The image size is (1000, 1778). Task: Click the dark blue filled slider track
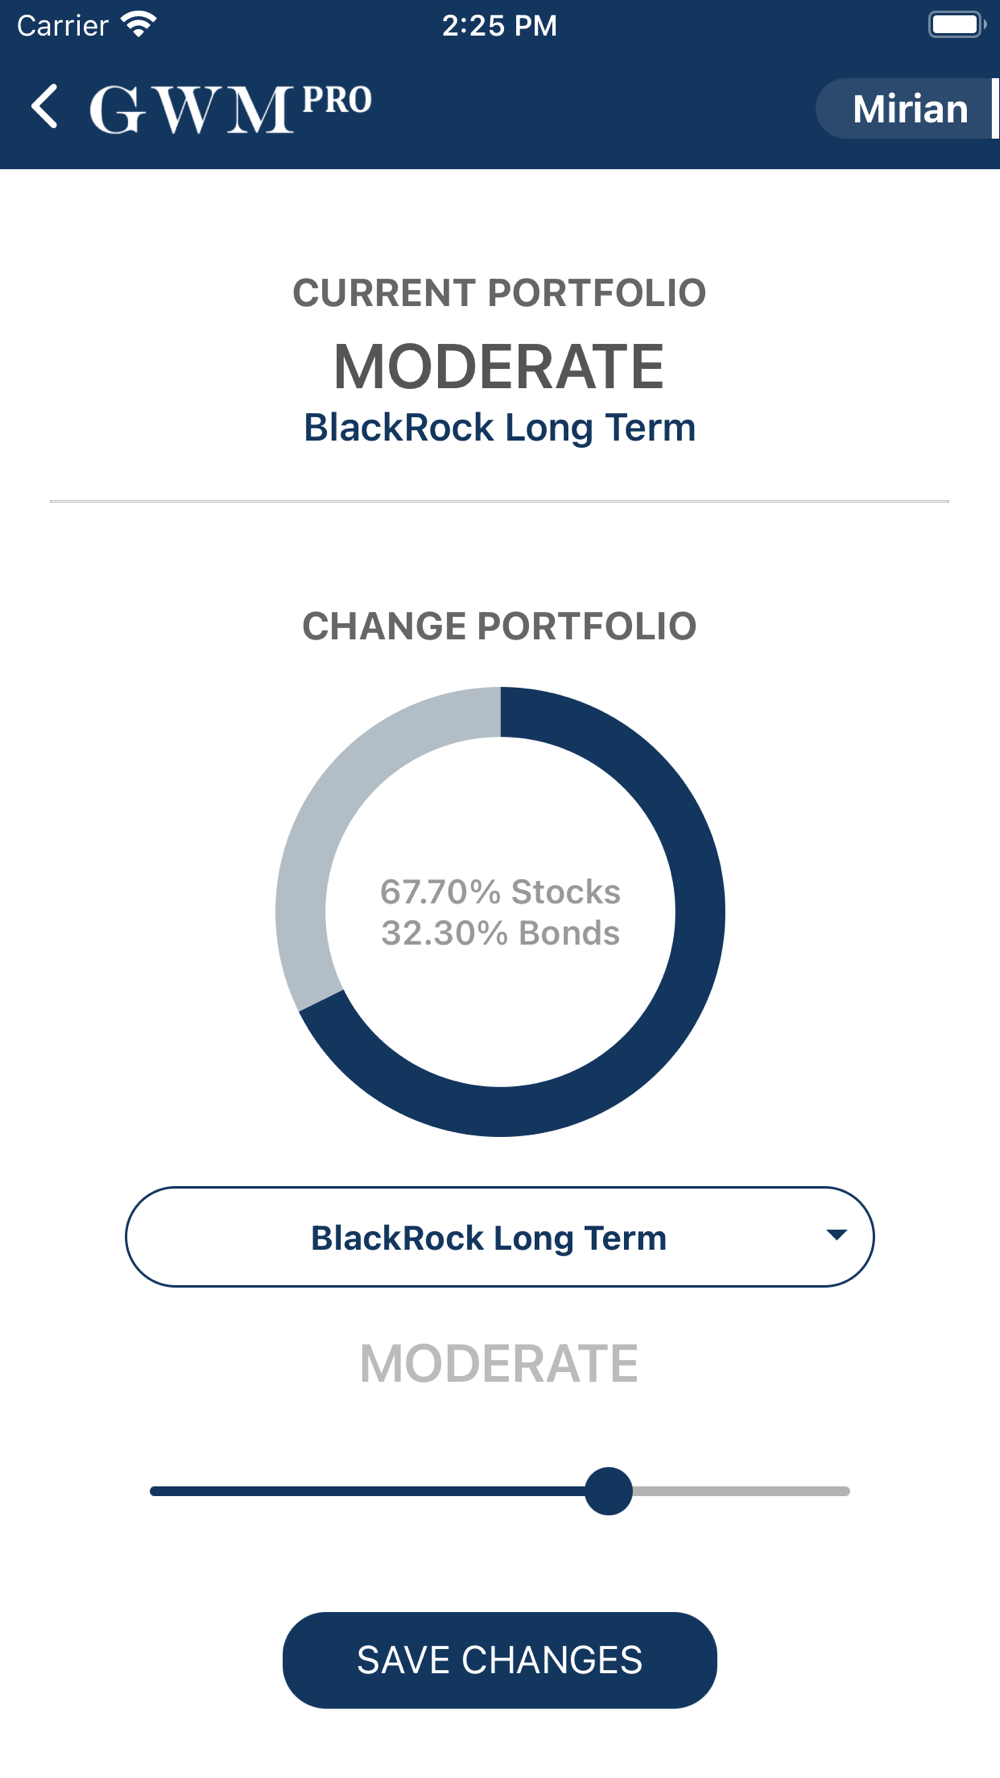(367, 1491)
